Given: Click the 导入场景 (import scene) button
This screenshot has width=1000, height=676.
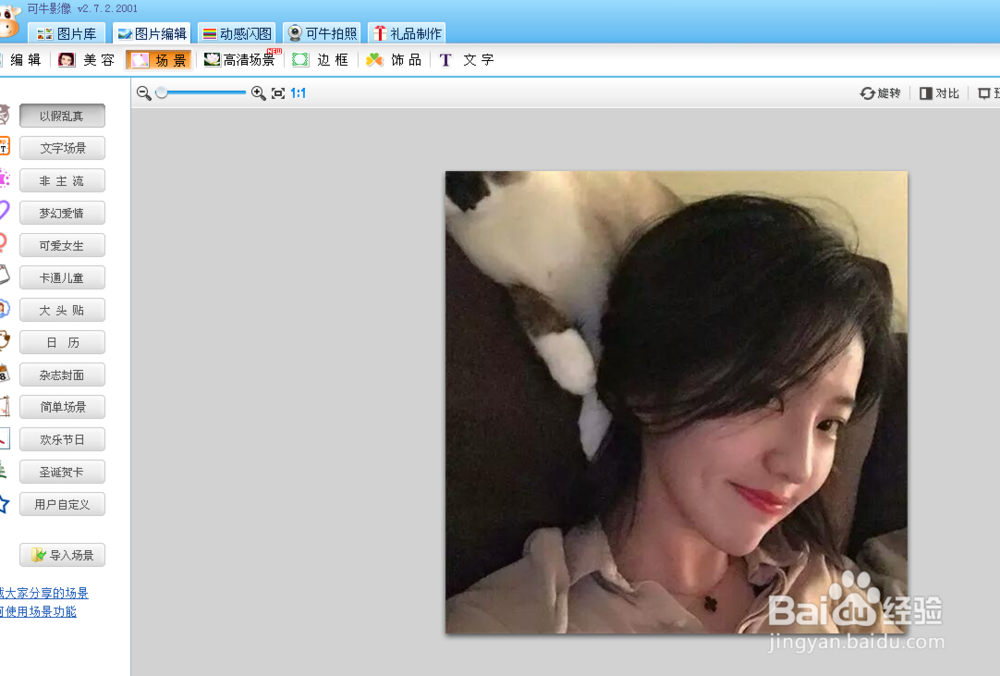Looking at the screenshot, I should click(62, 554).
